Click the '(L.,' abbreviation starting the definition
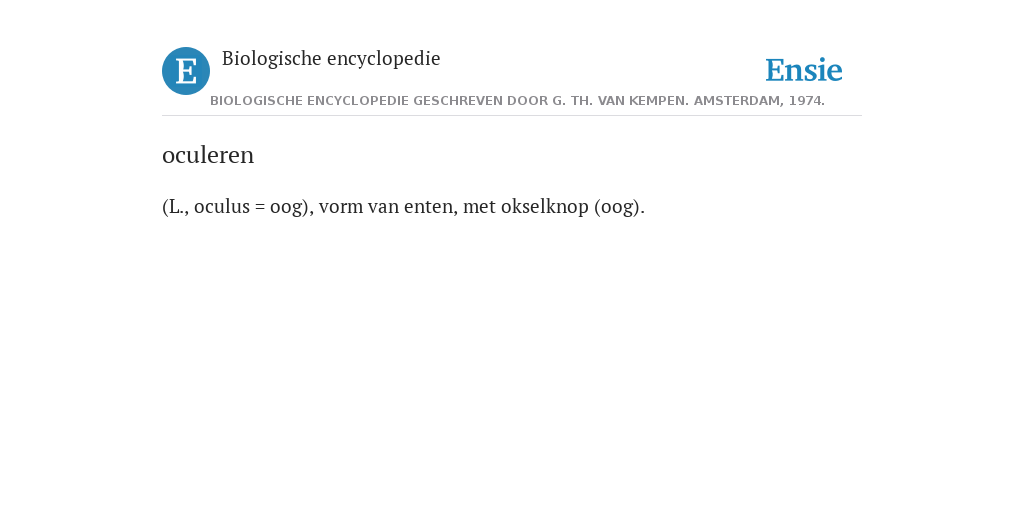Image resolution: width=1024 pixels, height=512 pixels. (x=176, y=207)
